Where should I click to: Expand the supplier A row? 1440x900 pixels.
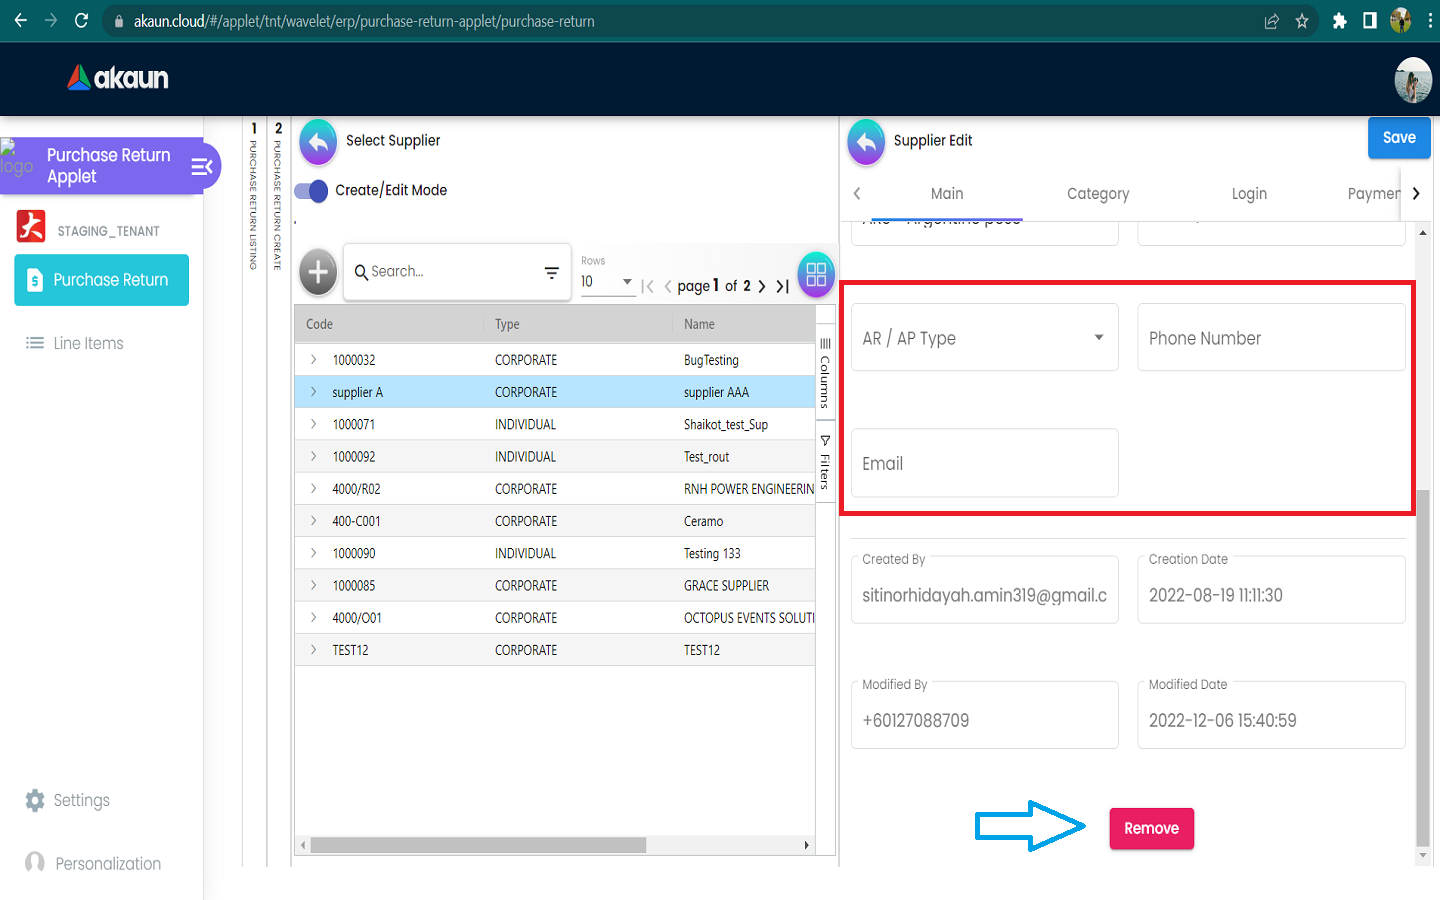click(313, 392)
